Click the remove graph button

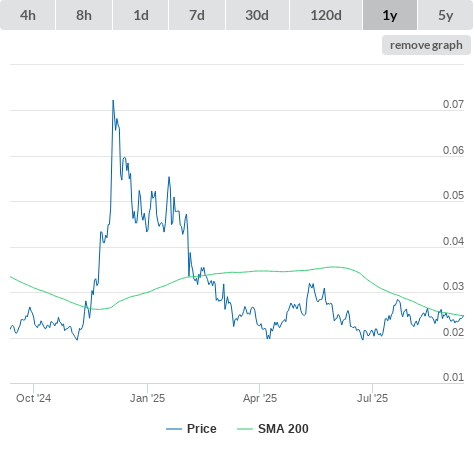(426, 45)
